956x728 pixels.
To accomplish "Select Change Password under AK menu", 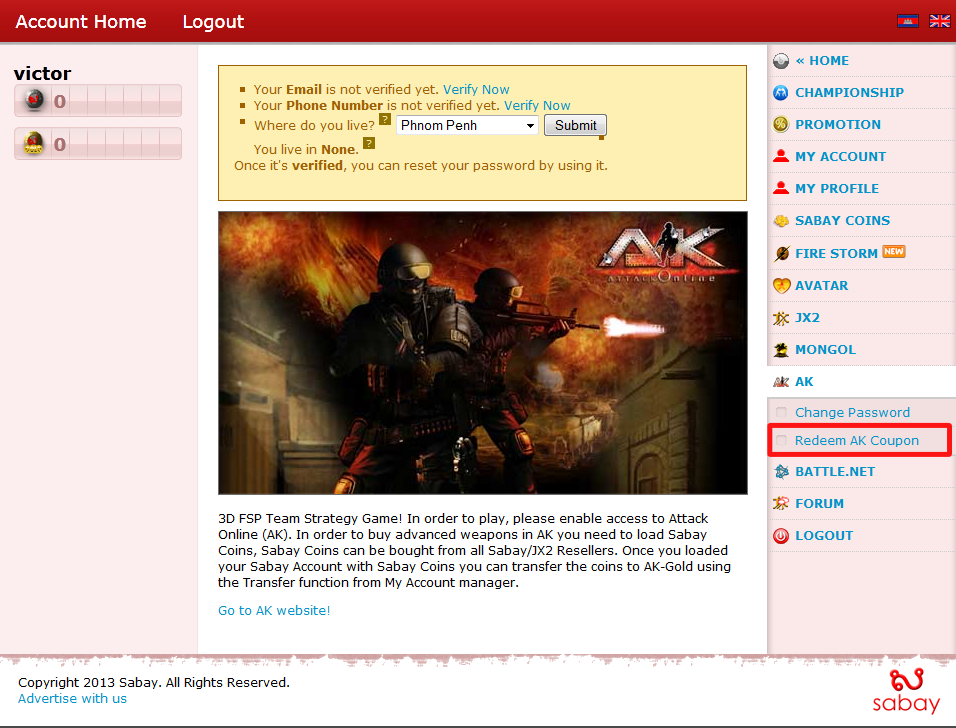I will tap(852, 412).
